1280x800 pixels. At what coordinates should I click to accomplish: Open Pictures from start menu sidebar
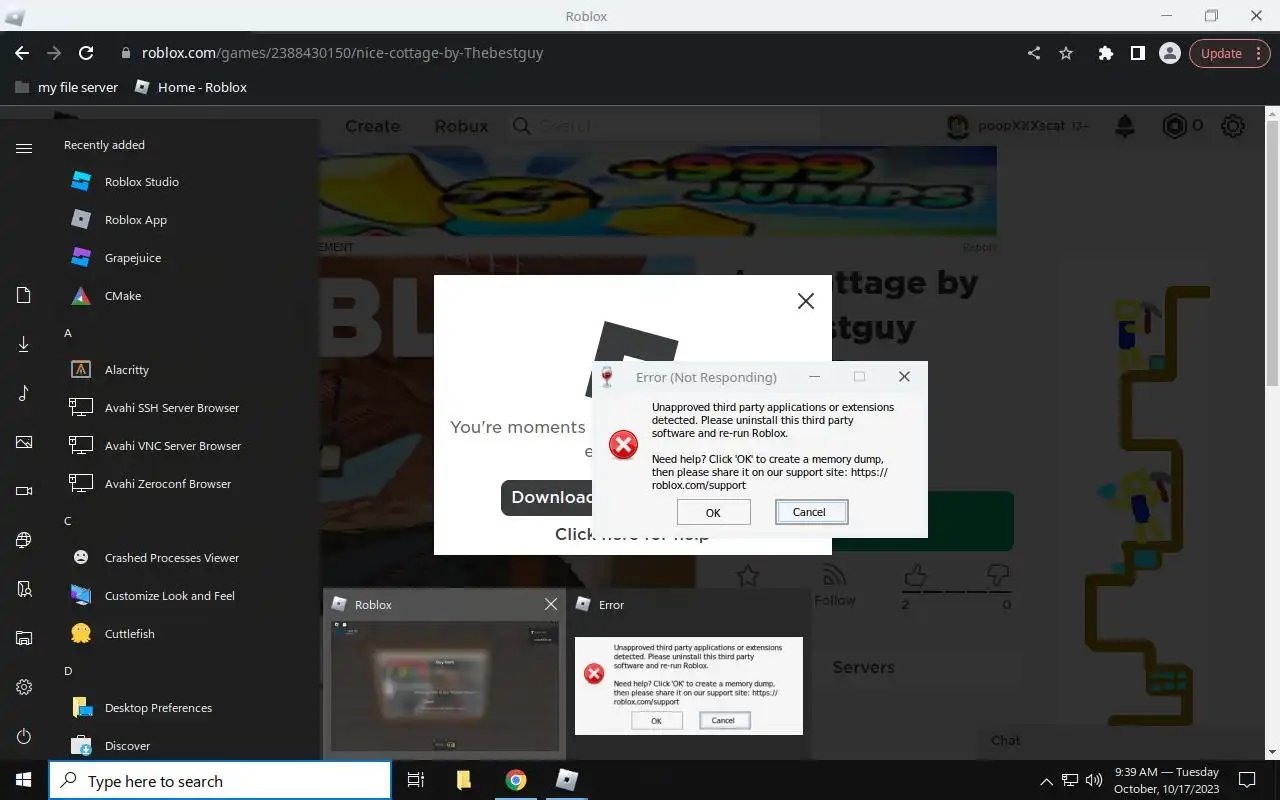pyautogui.click(x=24, y=442)
